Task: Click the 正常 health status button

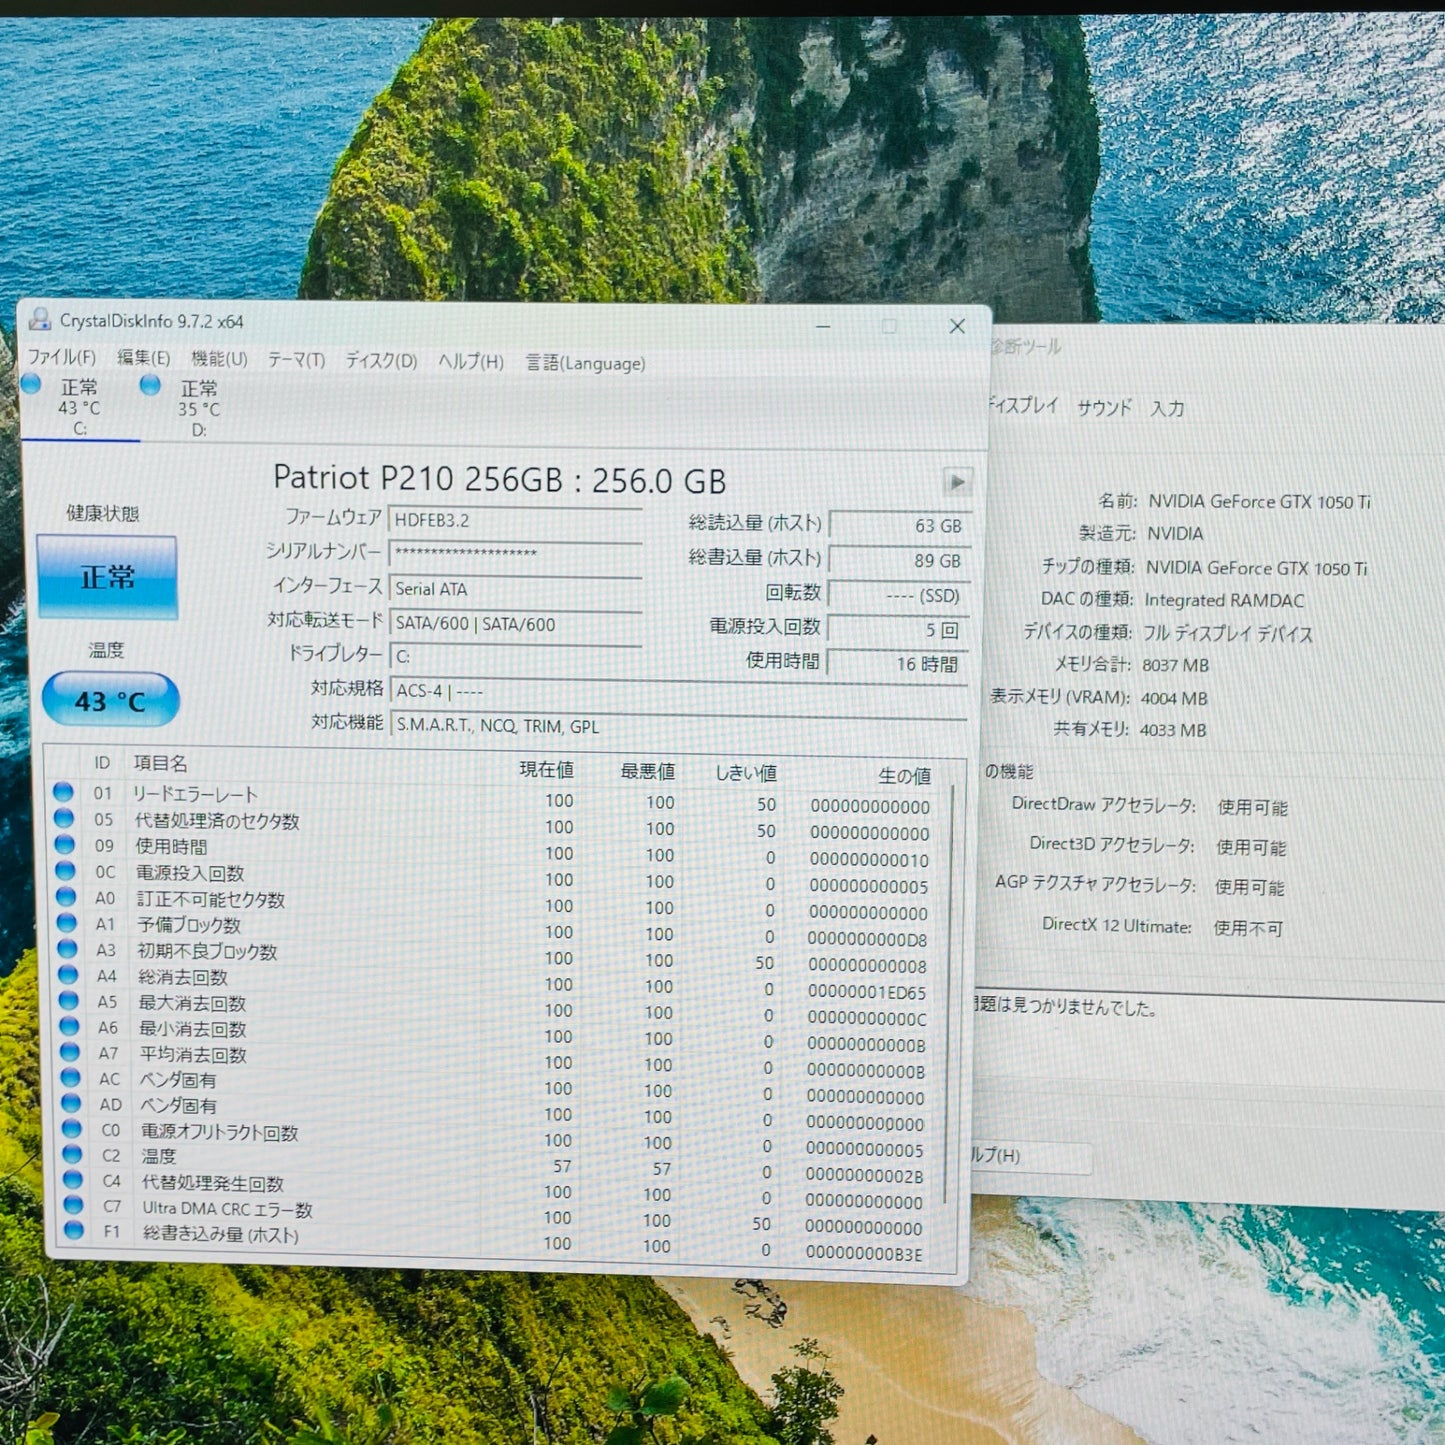Action: coord(105,577)
